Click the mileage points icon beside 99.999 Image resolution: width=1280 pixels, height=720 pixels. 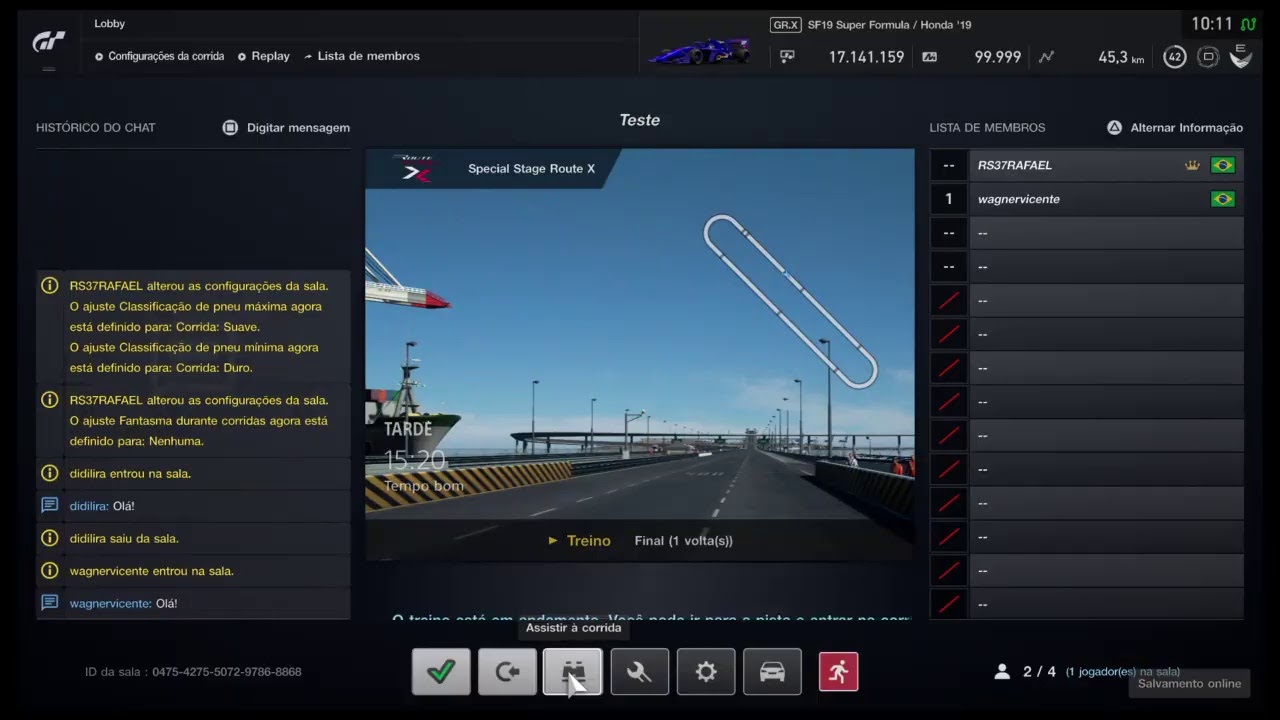(930, 57)
